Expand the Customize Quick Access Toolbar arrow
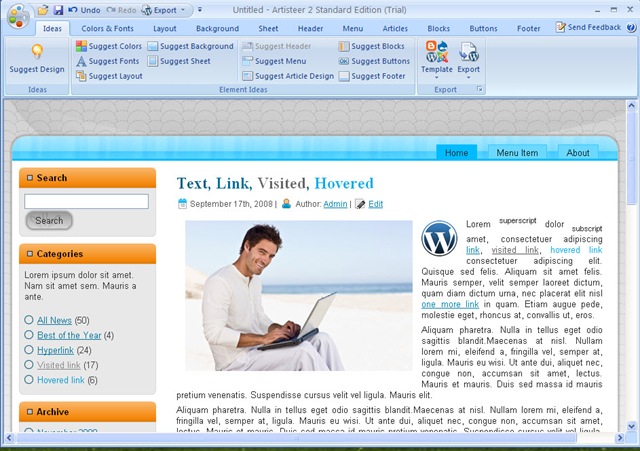 200,9
